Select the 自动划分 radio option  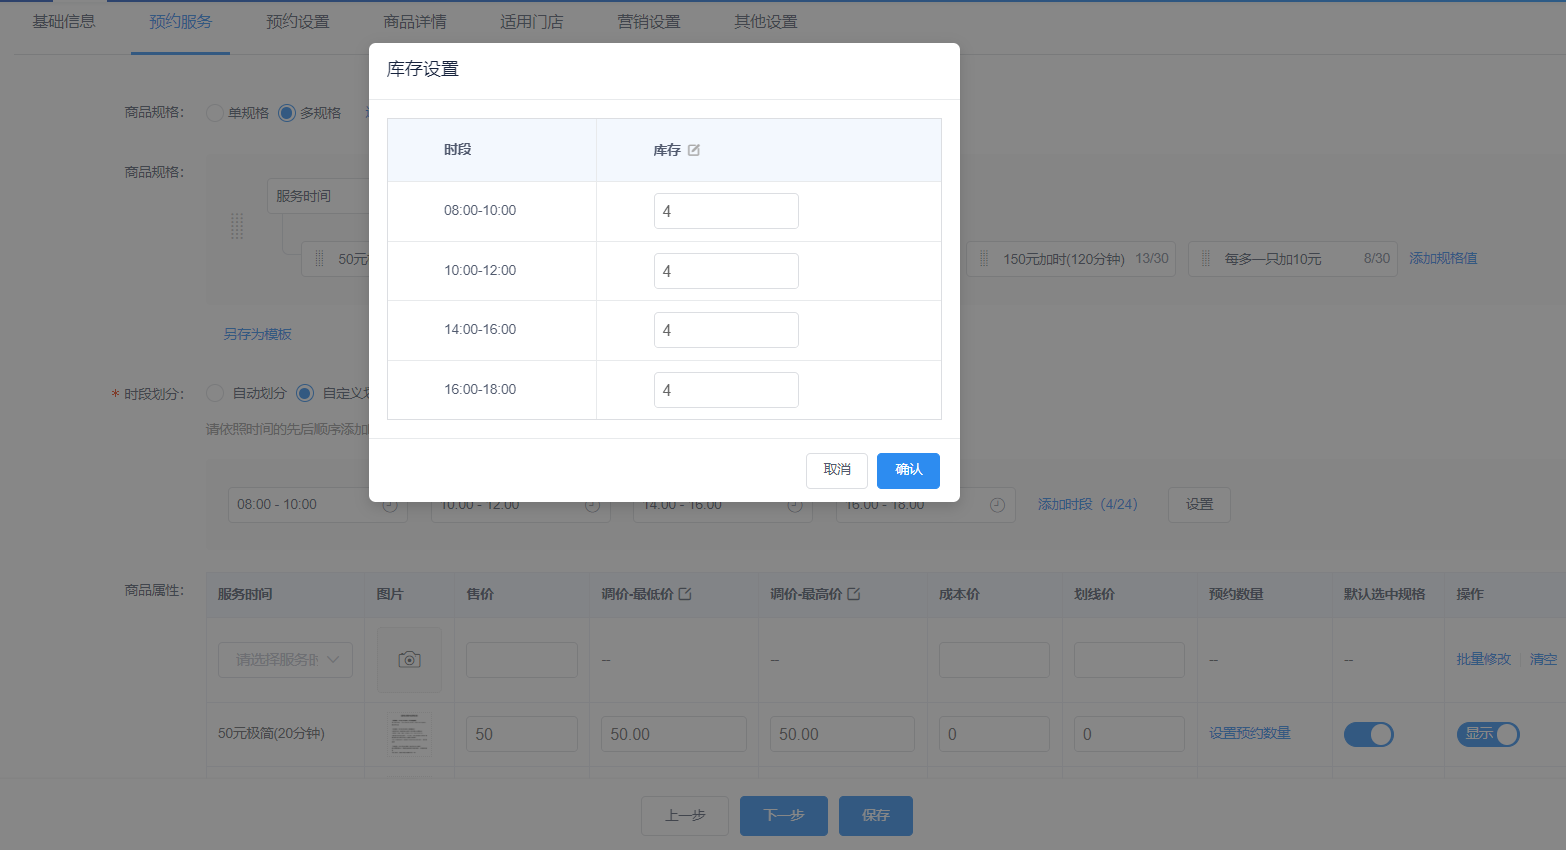(x=215, y=393)
